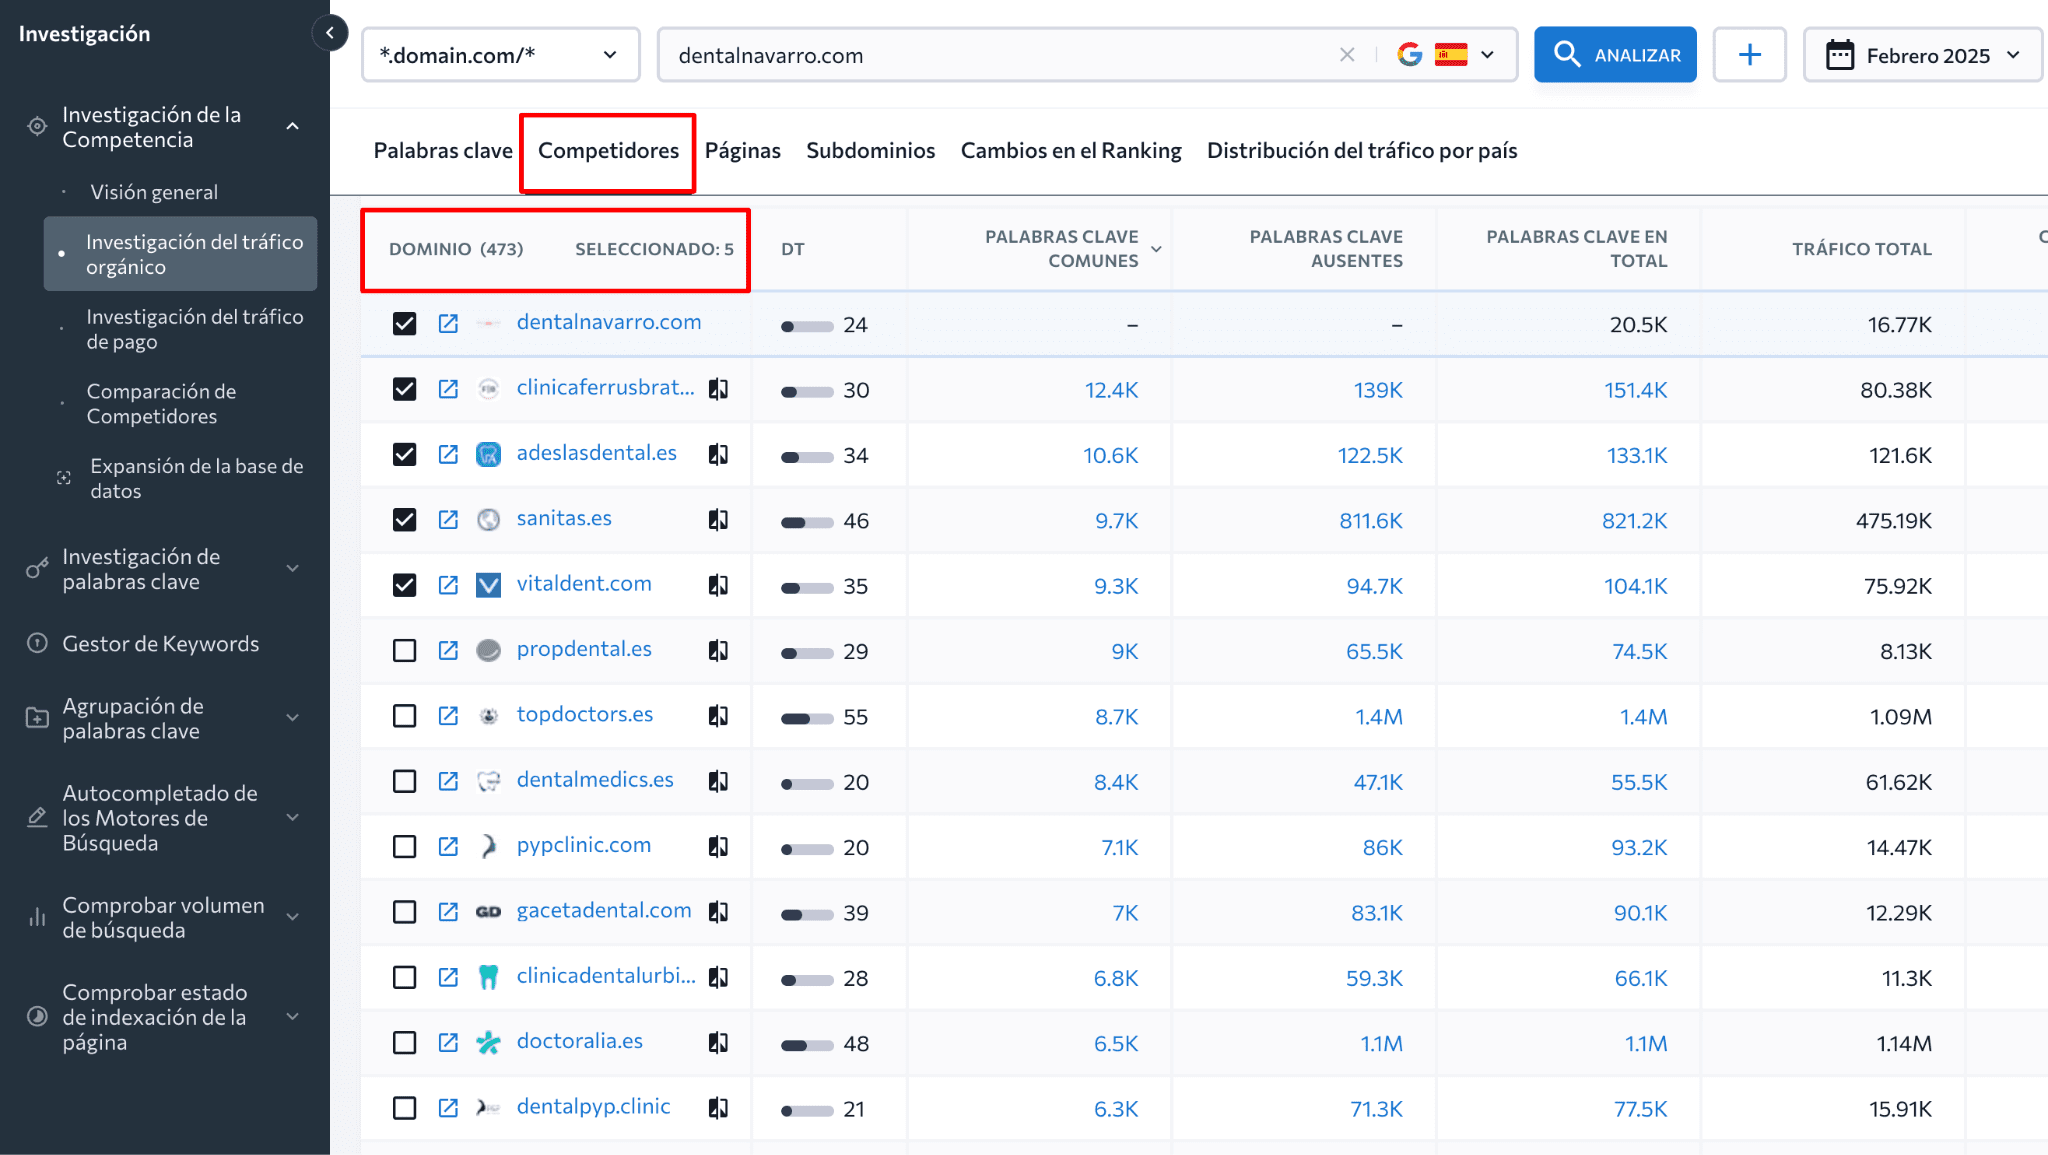Collapse the sidebar with the arrow button
The width and height of the screenshot is (2048, 1155).
click(x=330, y=33)
